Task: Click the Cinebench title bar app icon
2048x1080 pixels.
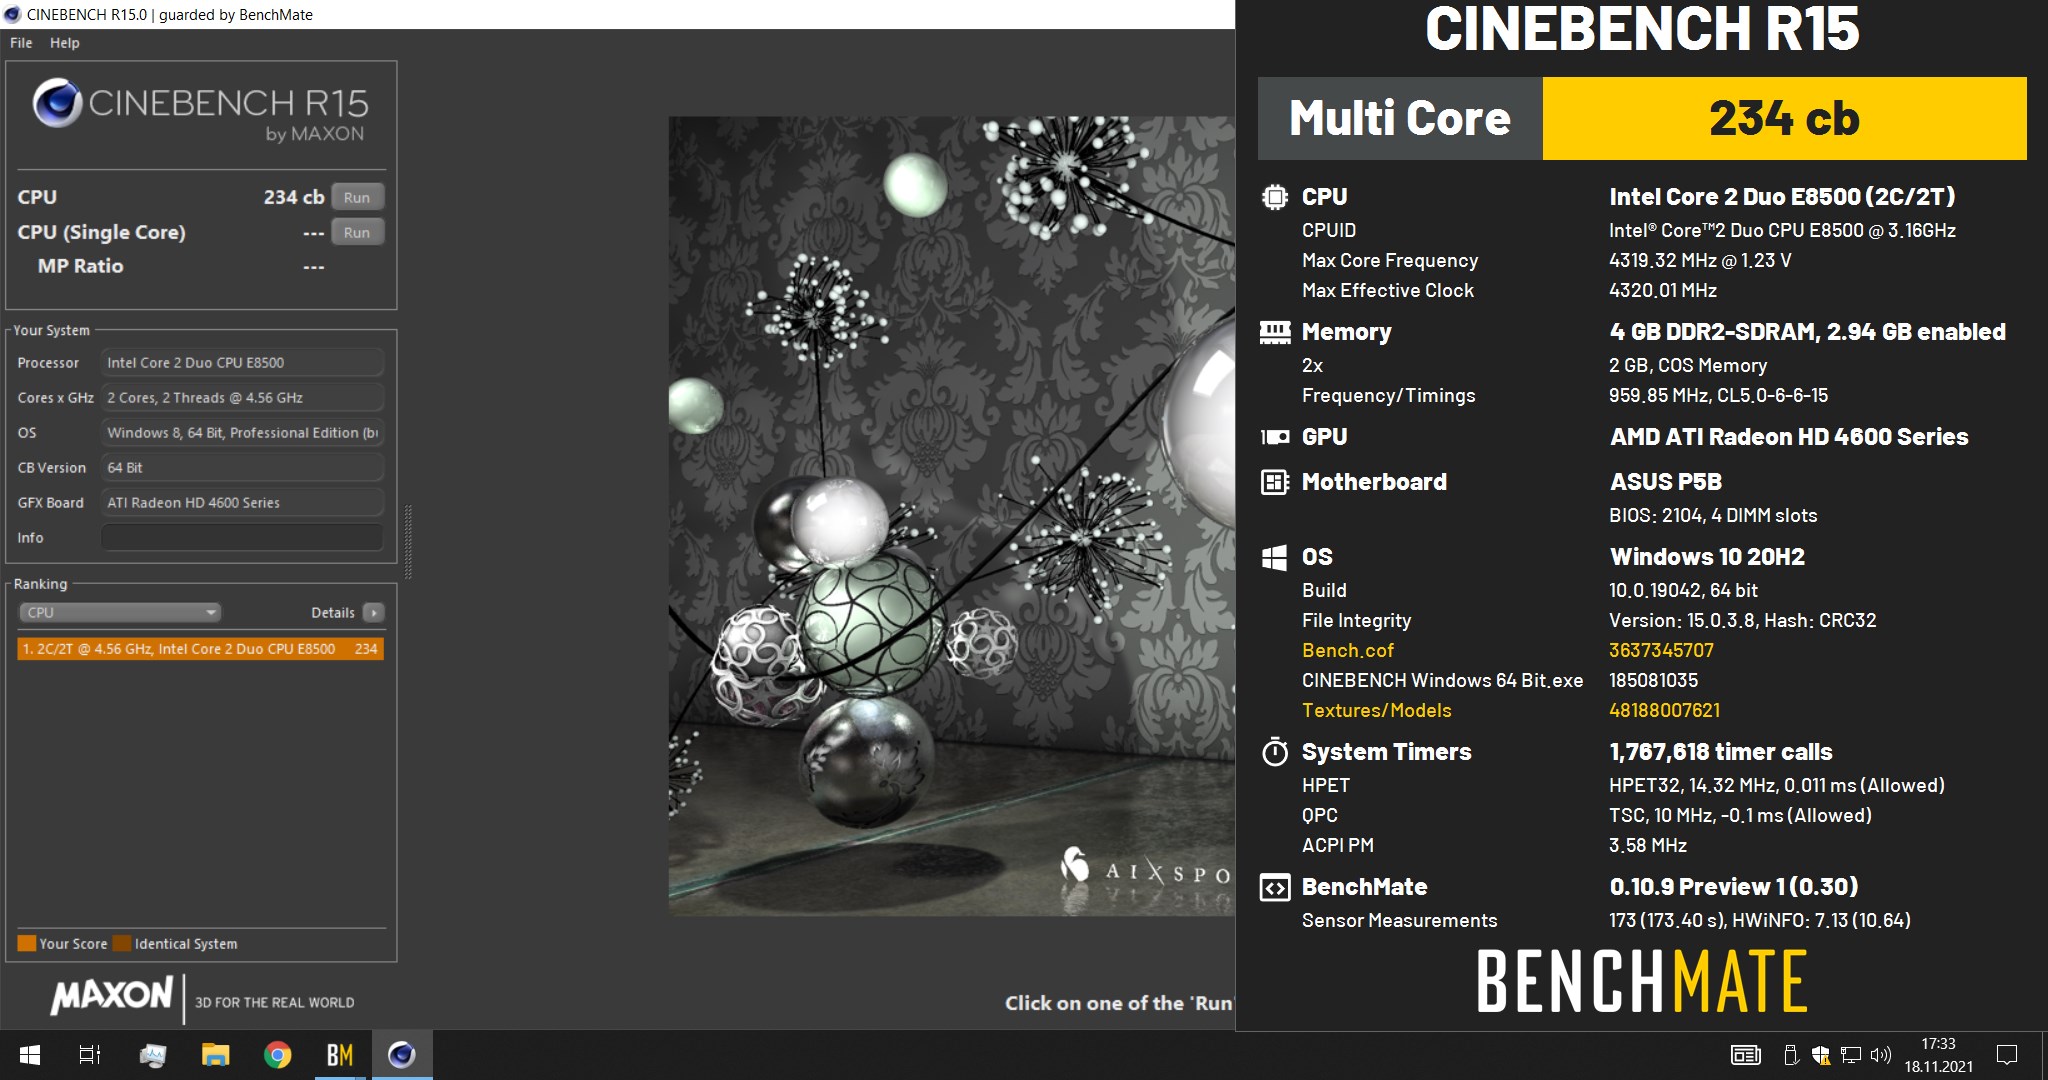Action: pyautogui.click(x=12, y=14)
